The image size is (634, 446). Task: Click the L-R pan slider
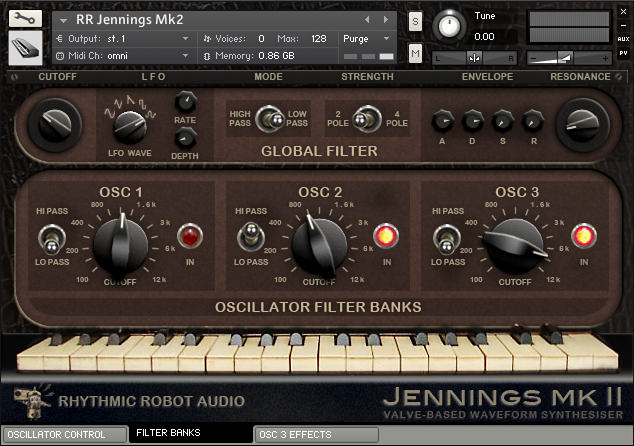[x=475, y=59]
